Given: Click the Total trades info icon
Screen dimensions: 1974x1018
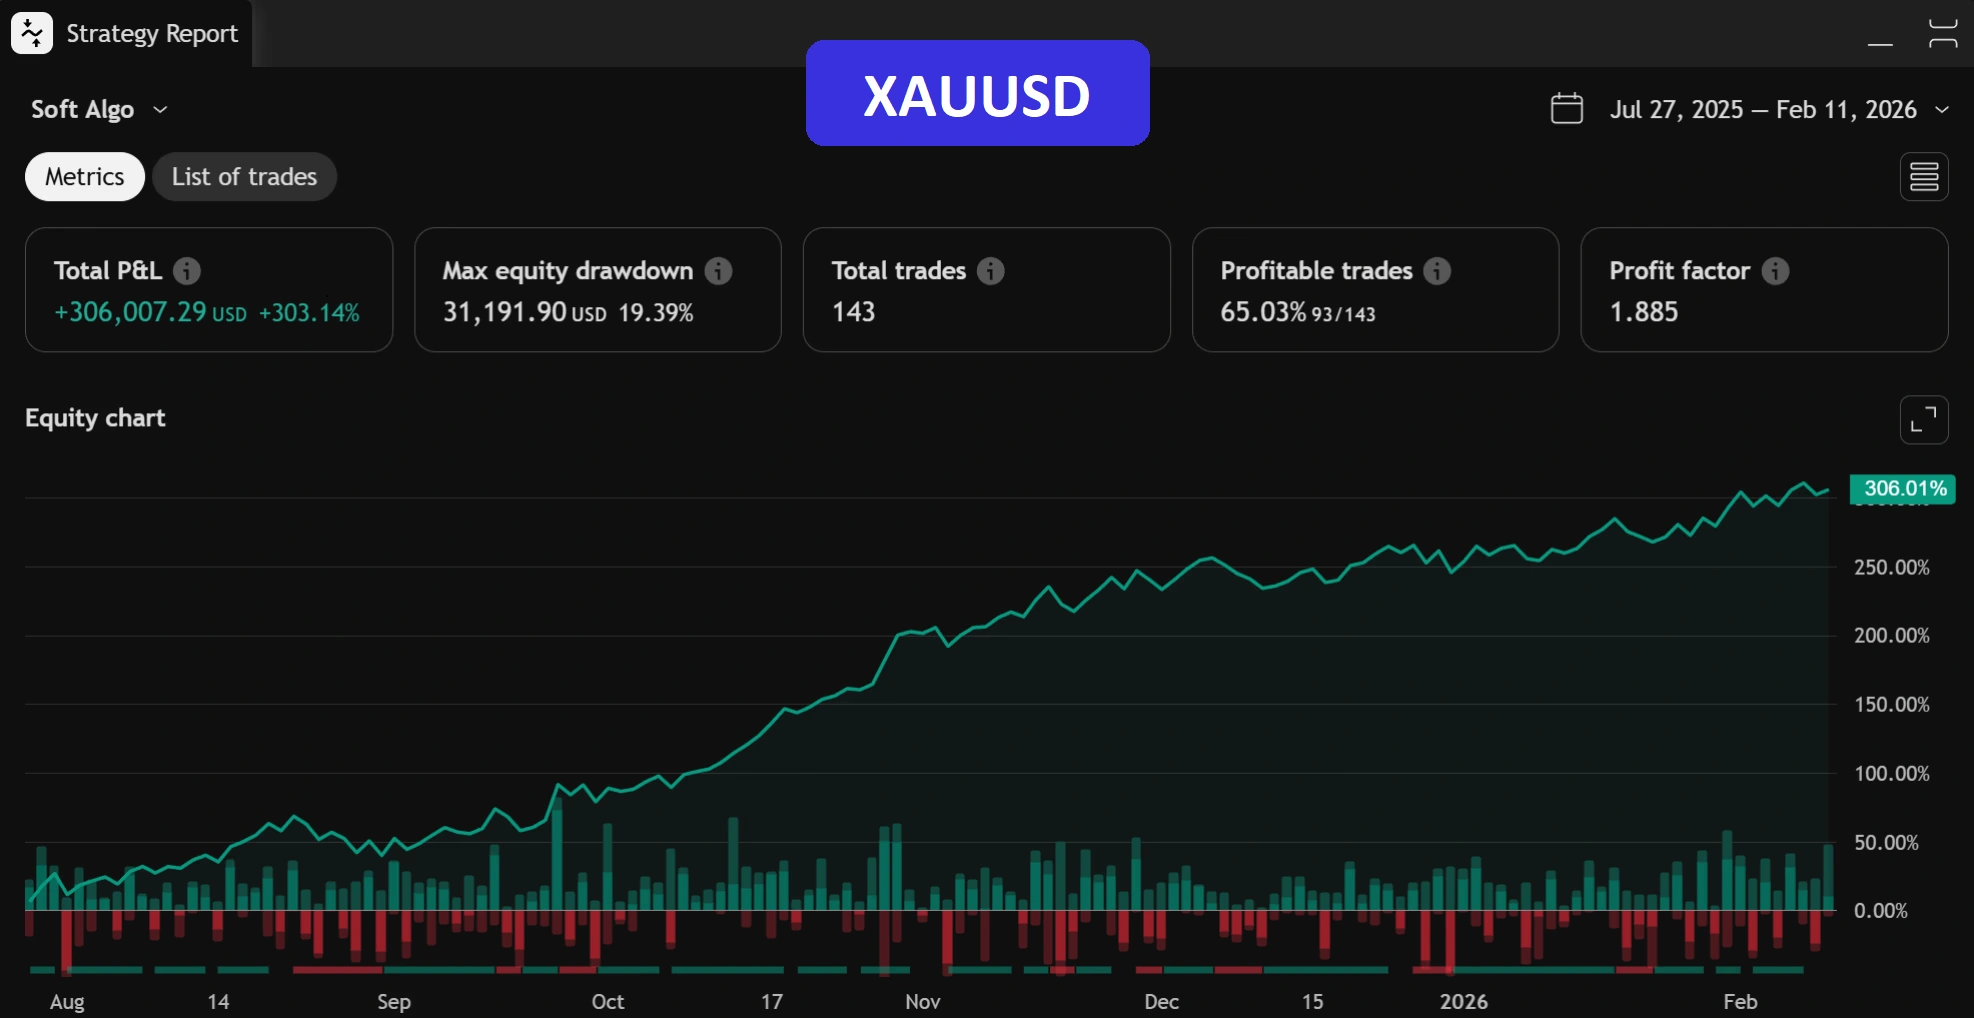Looking at the screenshot, I should tap(990, 271).
